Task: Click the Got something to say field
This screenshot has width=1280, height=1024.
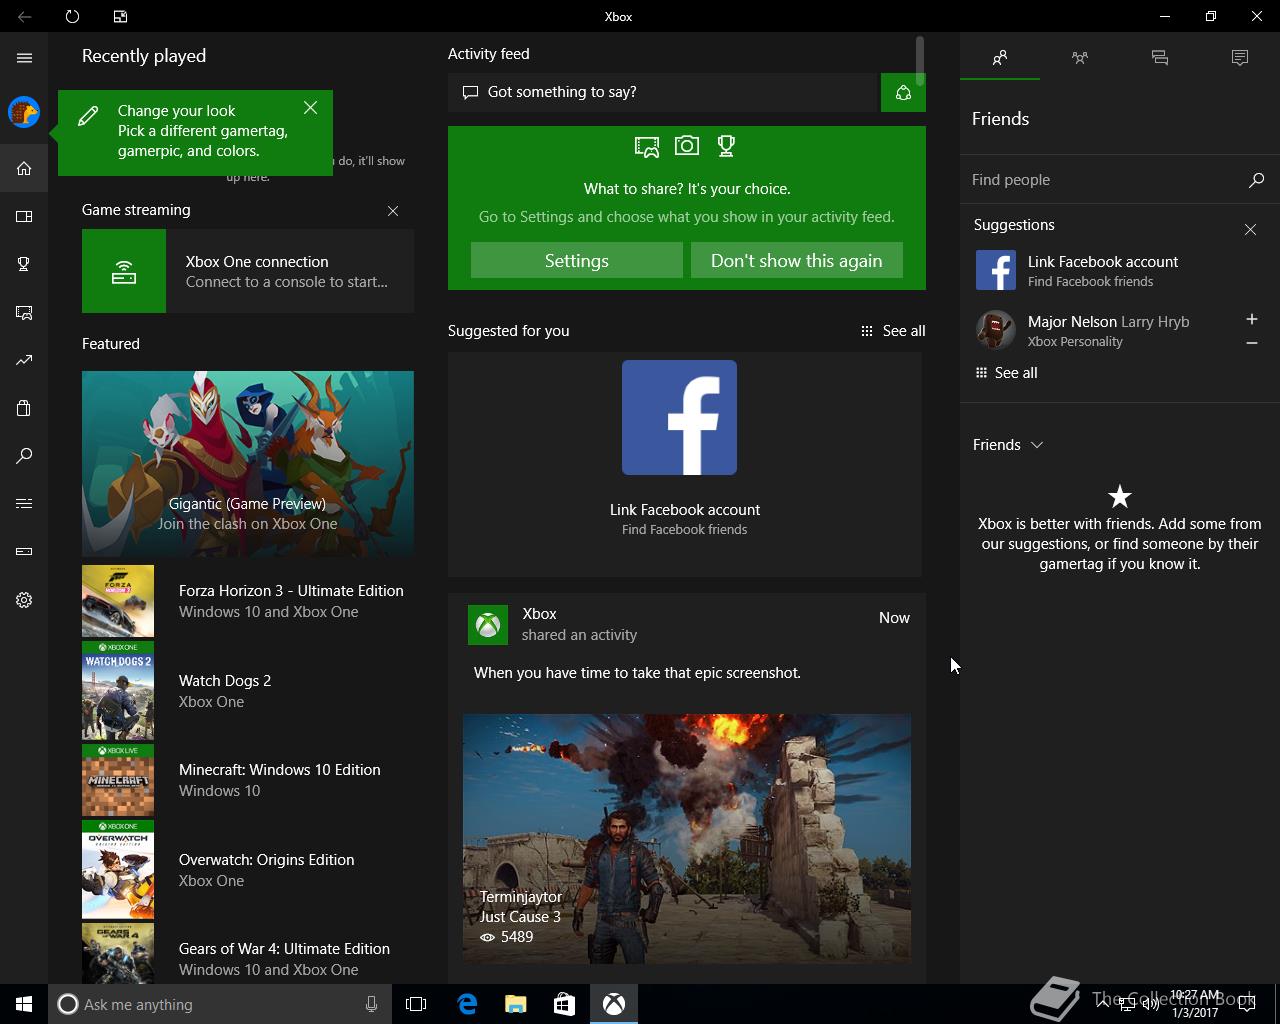Action: point(662,92)
